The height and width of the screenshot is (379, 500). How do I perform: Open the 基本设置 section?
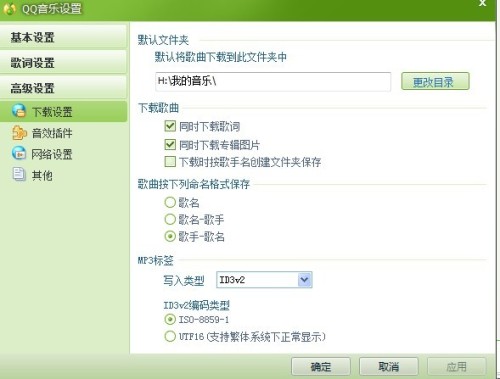coord(63,37)
